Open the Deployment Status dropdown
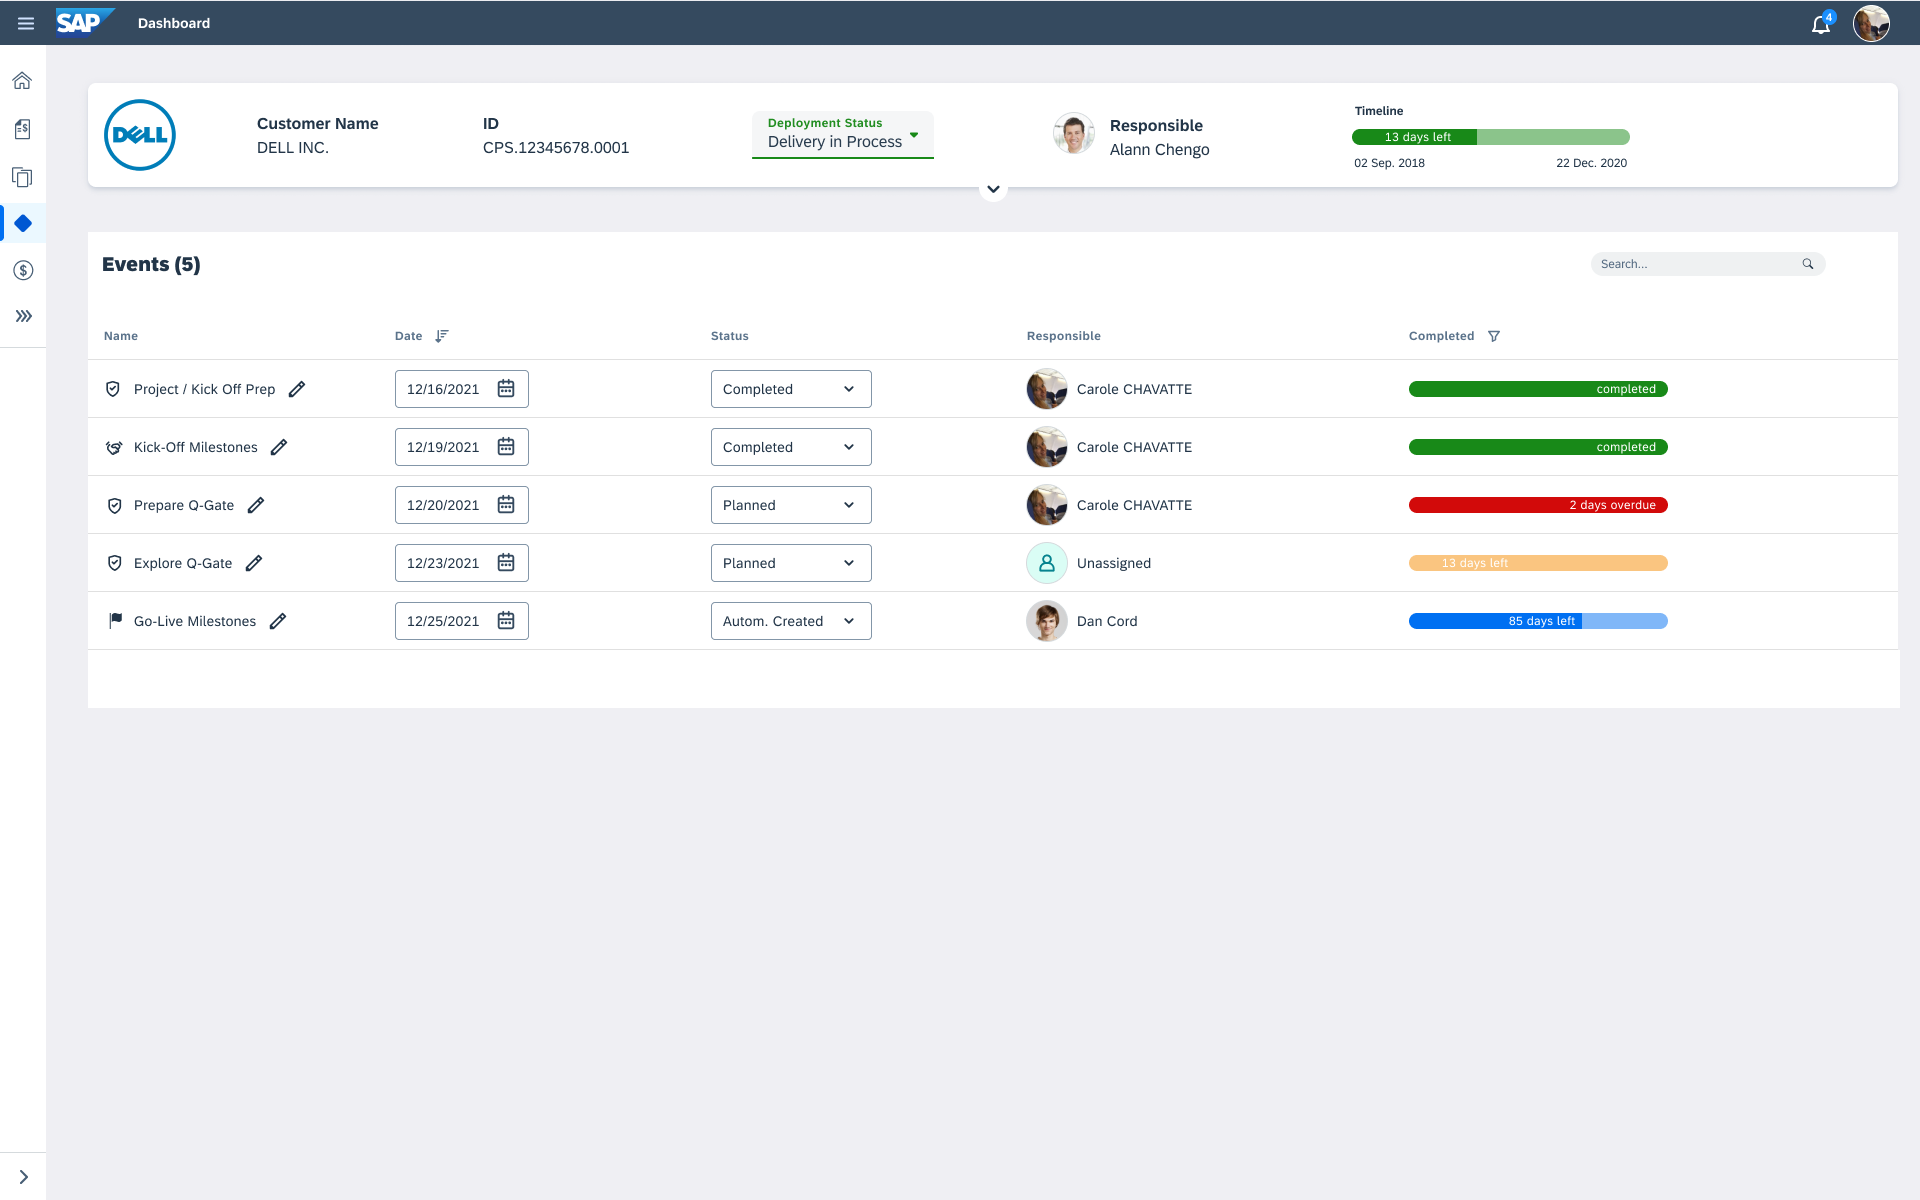This screenshot has width=1920, height=1200. (x=842, y=135)
